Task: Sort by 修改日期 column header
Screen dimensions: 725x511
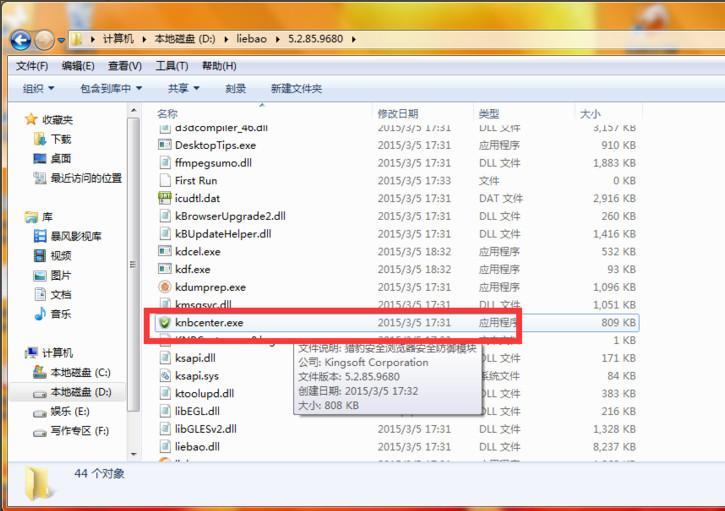Action: pyautogui.click(x=398, y=114)
